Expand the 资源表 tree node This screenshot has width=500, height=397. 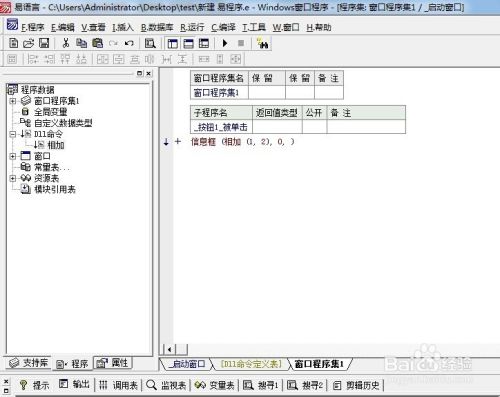point(13,178)
